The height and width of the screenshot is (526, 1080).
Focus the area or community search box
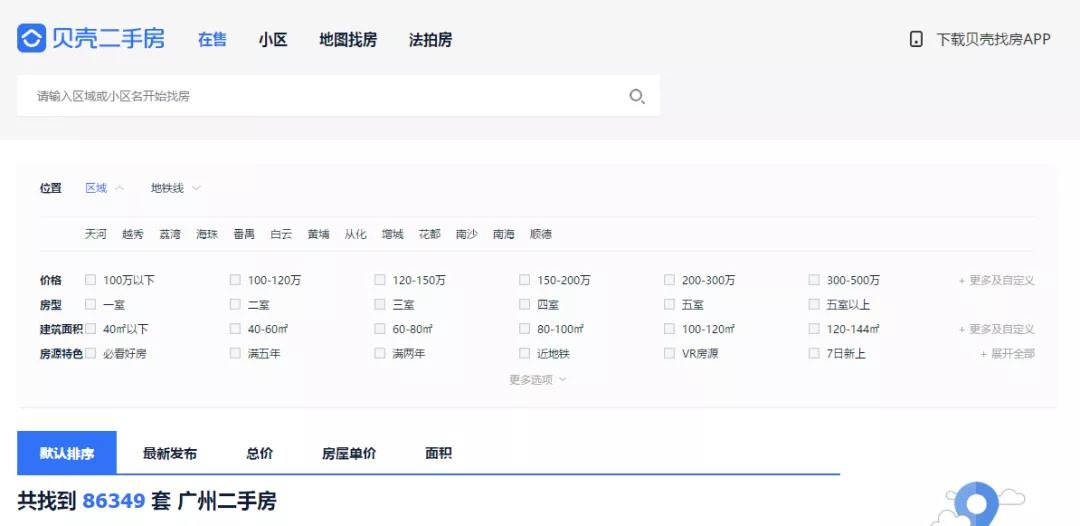click(x=320, y=96)
